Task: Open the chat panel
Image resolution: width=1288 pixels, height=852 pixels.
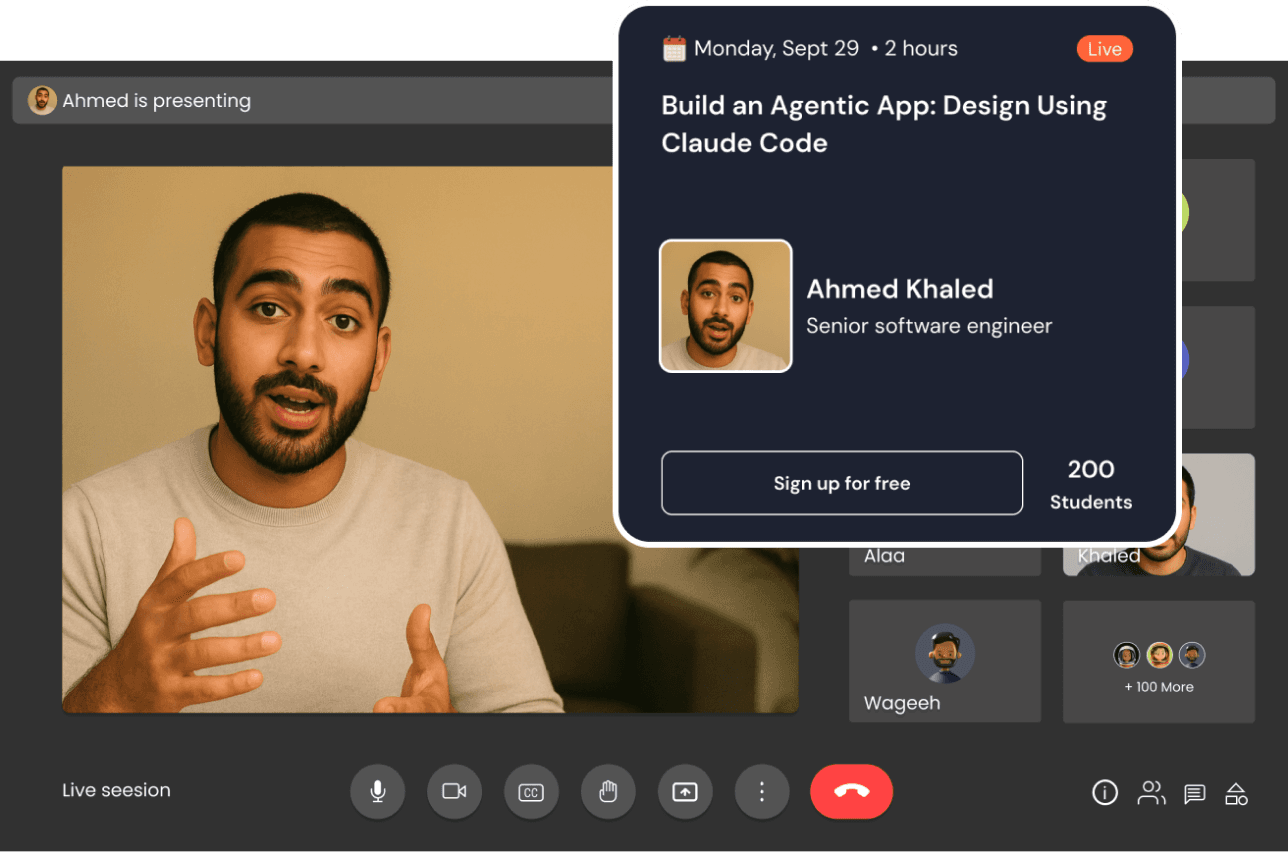Action: click(1194, 794)
